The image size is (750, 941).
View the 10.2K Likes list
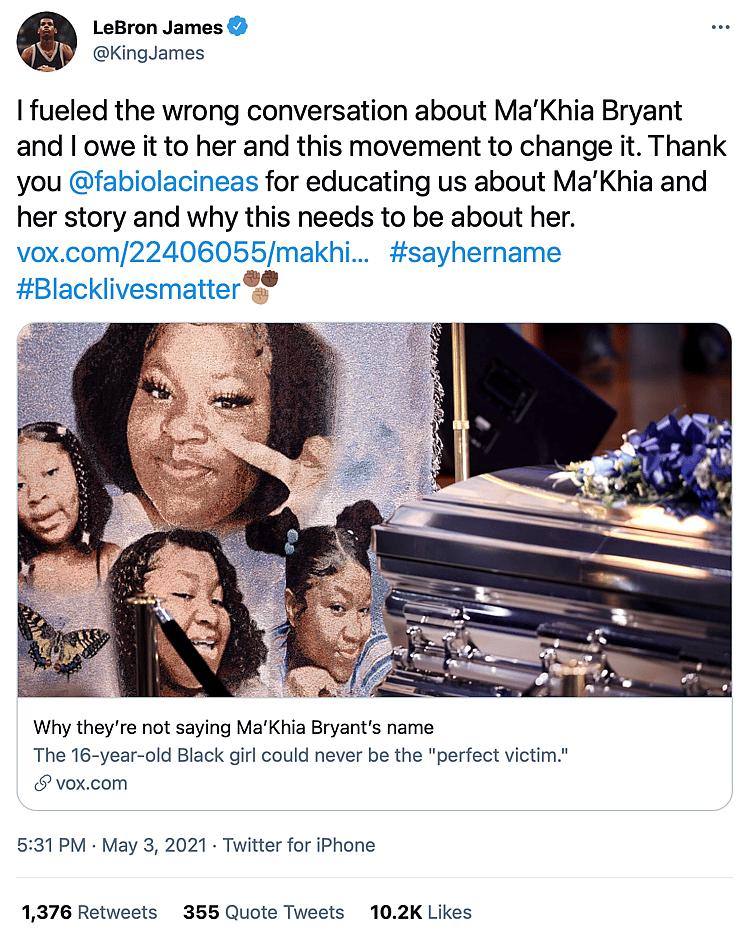(x=420, y=912)
